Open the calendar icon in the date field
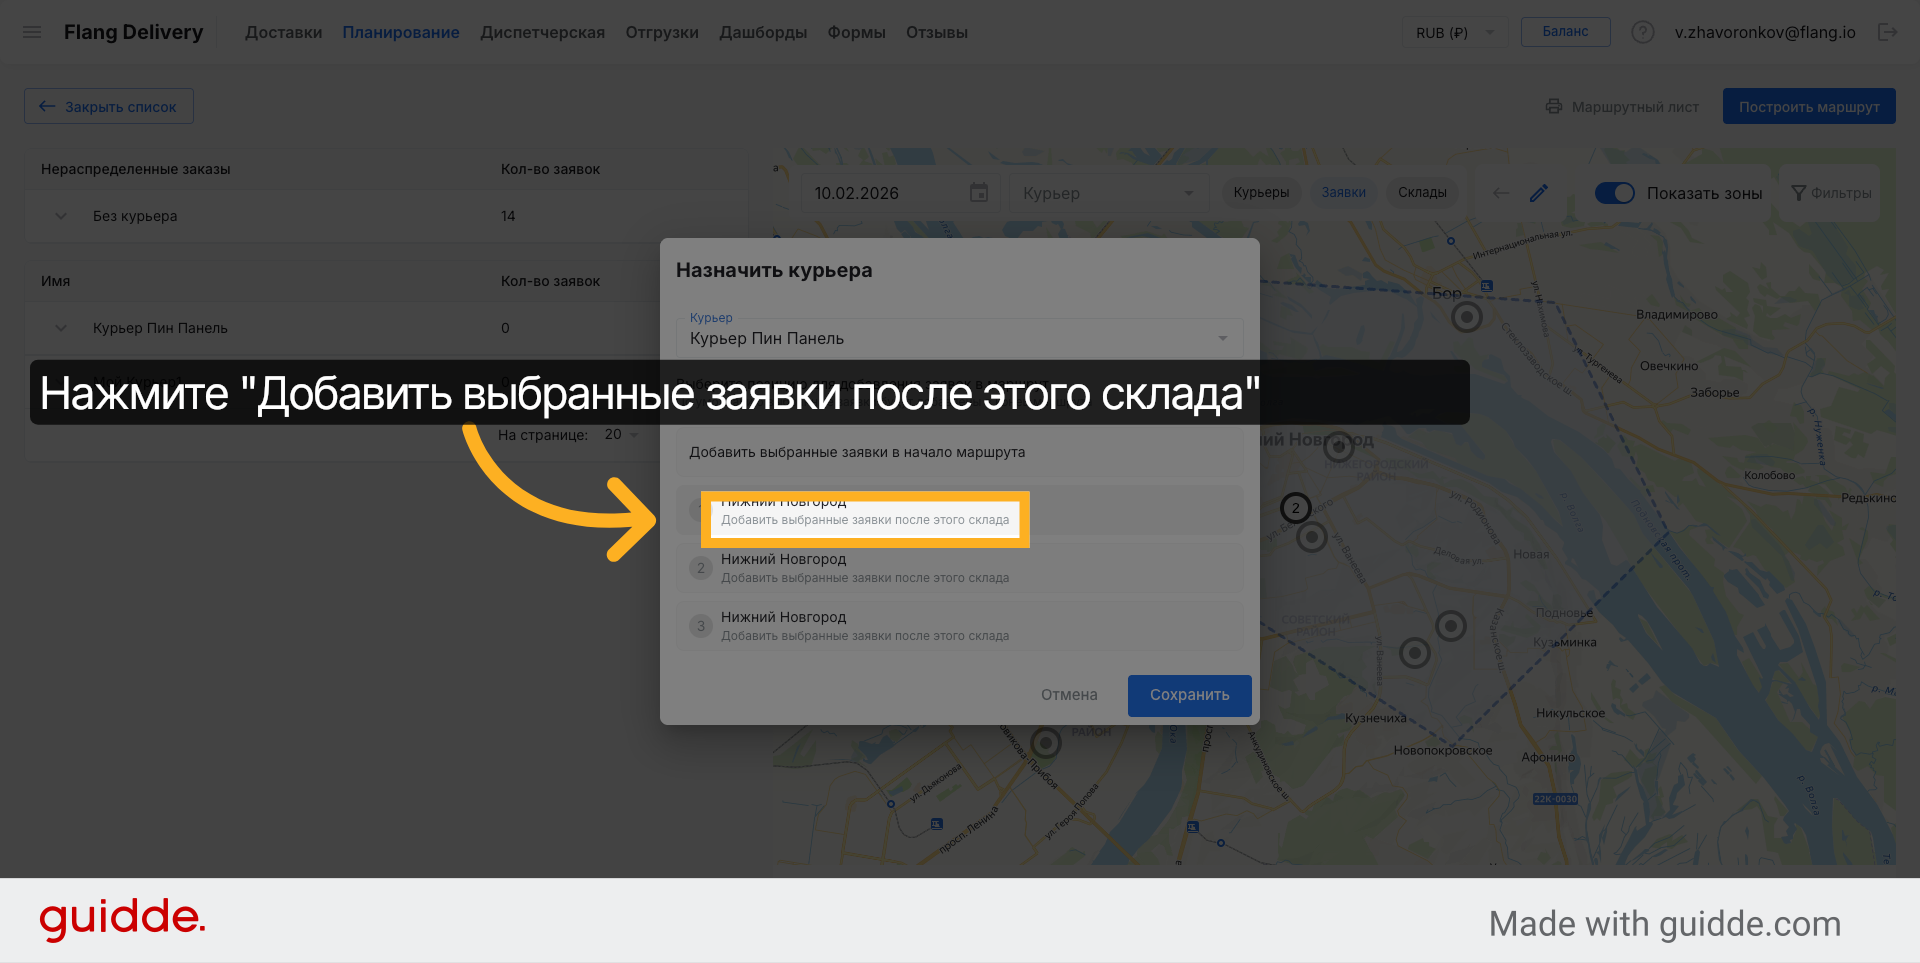 978,192
